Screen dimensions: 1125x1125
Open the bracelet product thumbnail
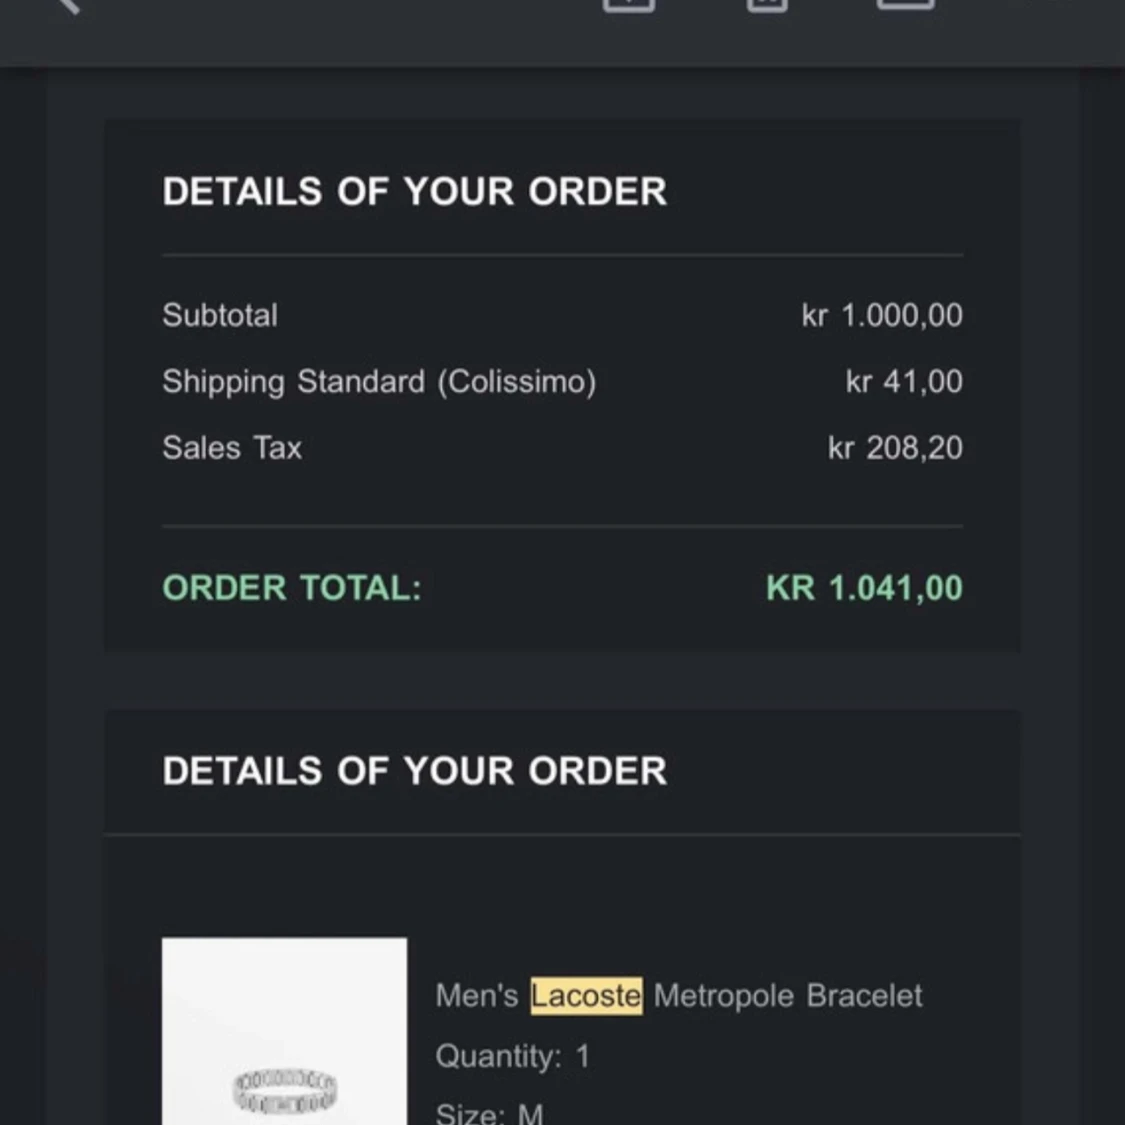284,1031
